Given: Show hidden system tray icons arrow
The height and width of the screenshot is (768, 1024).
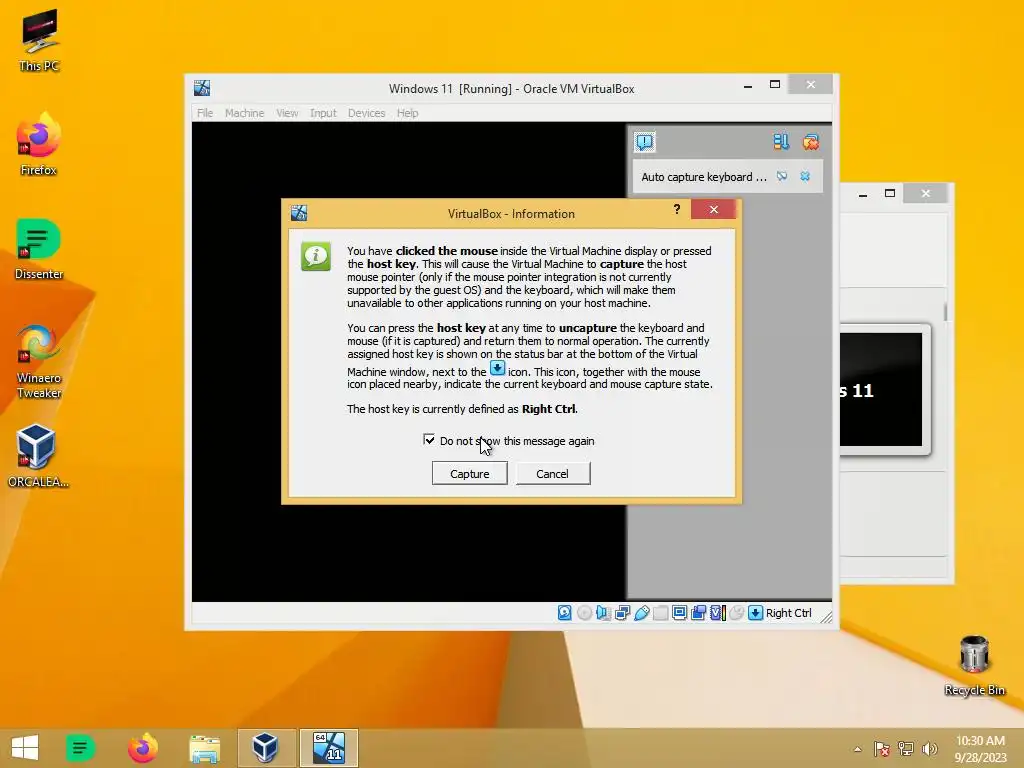Looking at the screenshot, I should pos(857,749).
